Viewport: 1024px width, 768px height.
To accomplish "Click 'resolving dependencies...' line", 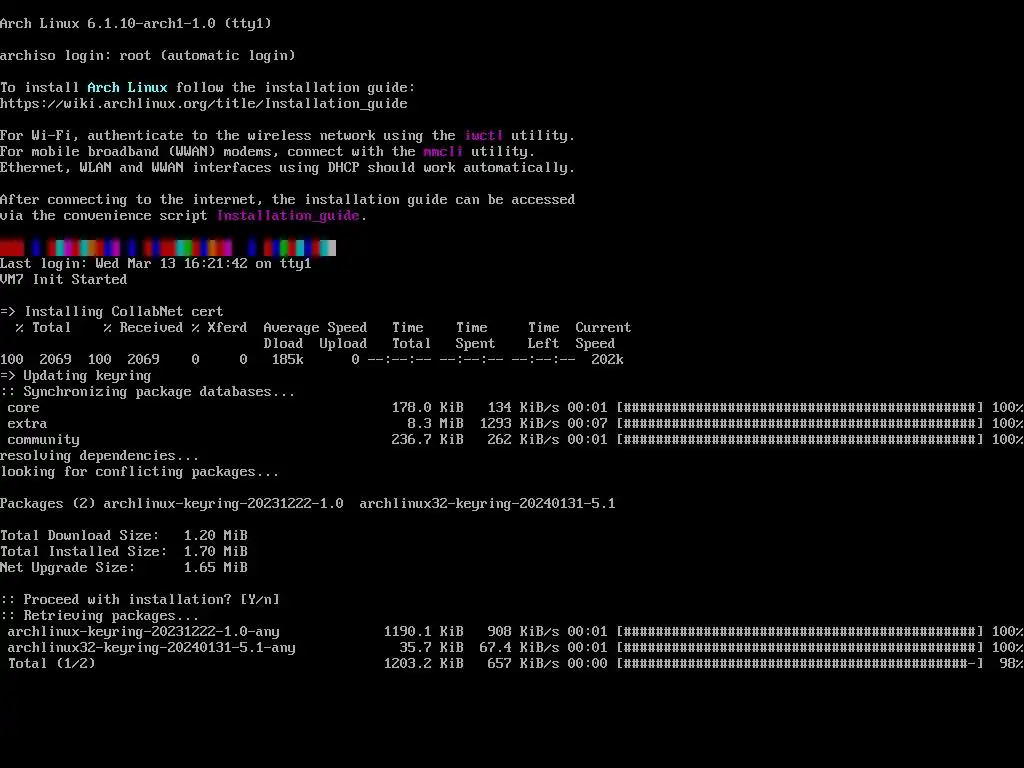I will point(100,455).
